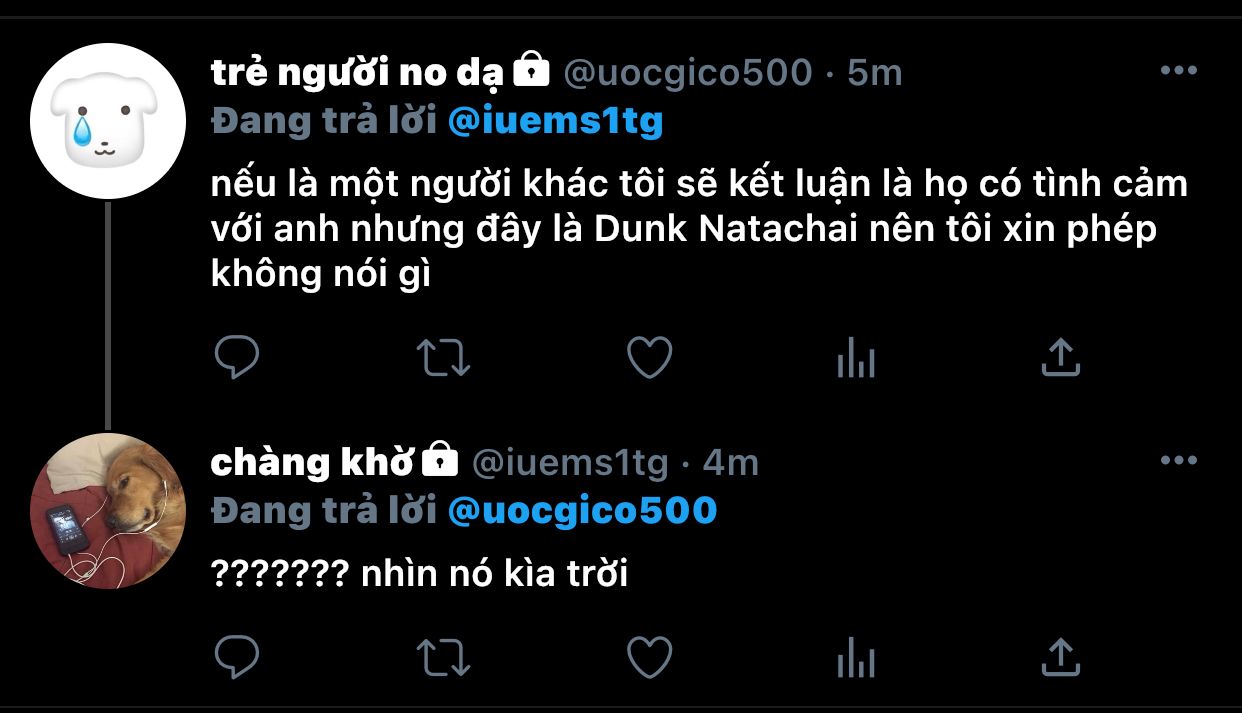The height and width of the screenshot is (713, 1242).
Task: View analytics of chàng khờ's tweet
Action: [856, 657]
